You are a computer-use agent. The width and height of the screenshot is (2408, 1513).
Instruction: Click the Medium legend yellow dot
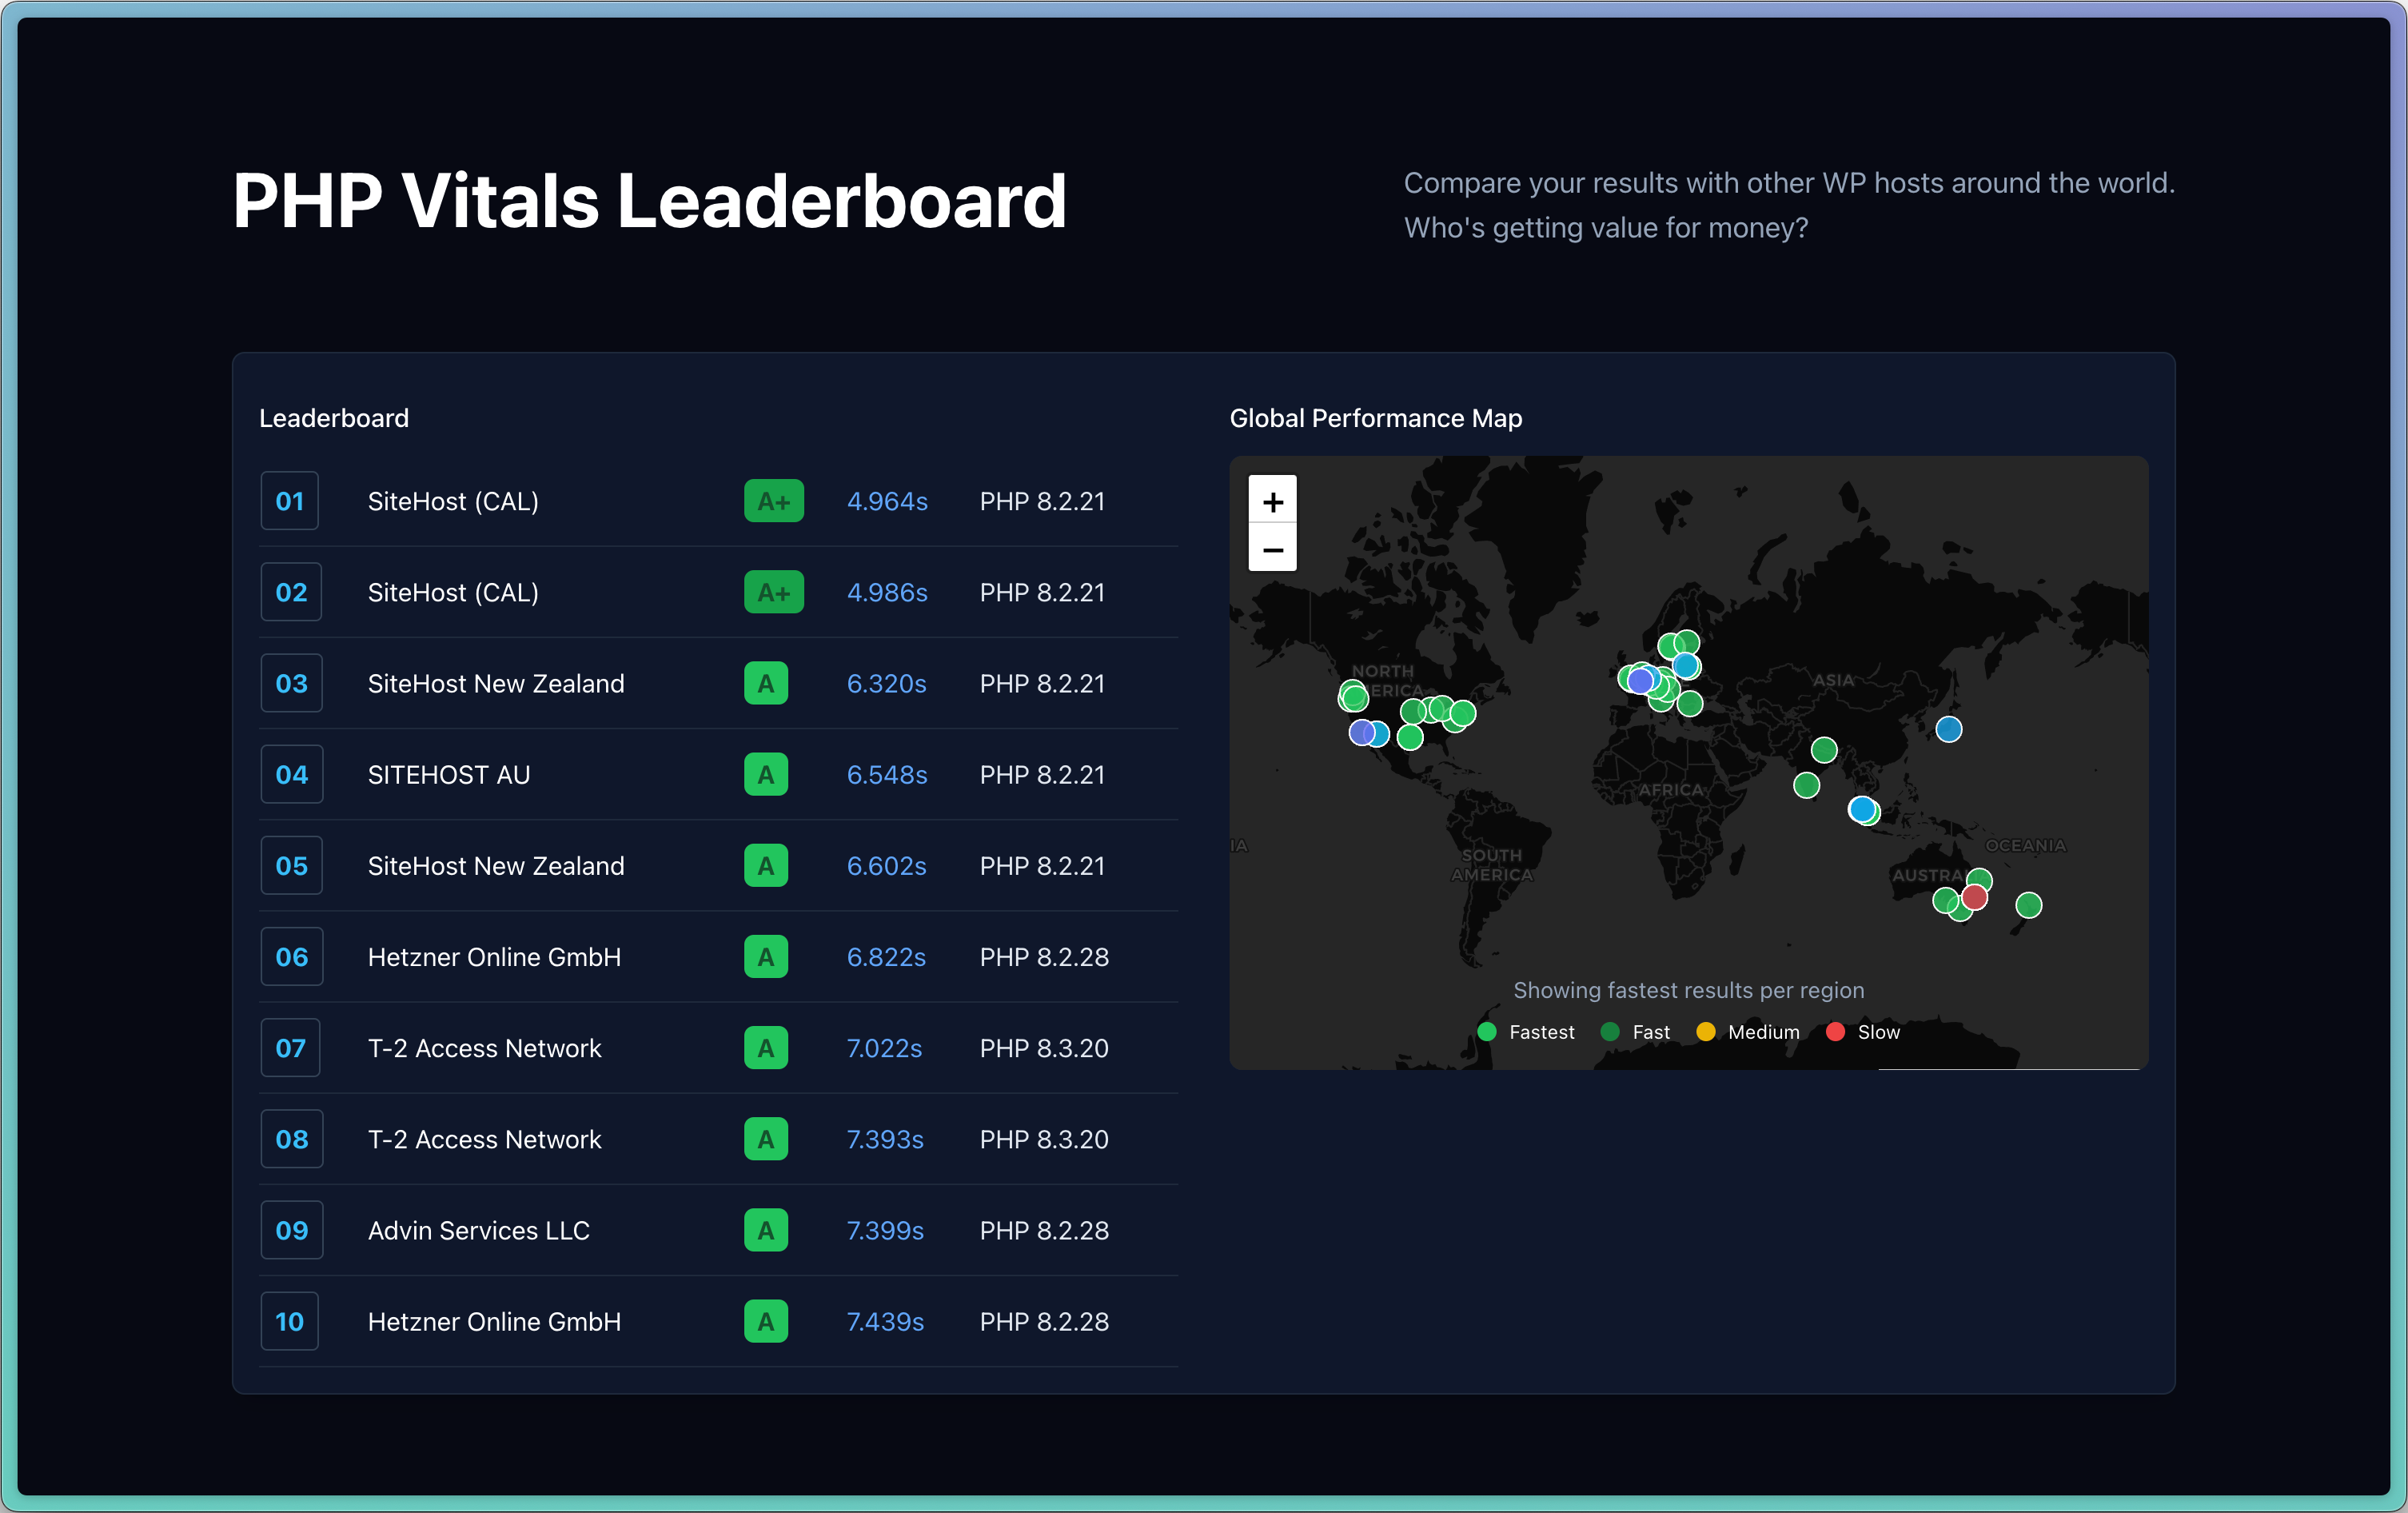pos(1706,1031)
